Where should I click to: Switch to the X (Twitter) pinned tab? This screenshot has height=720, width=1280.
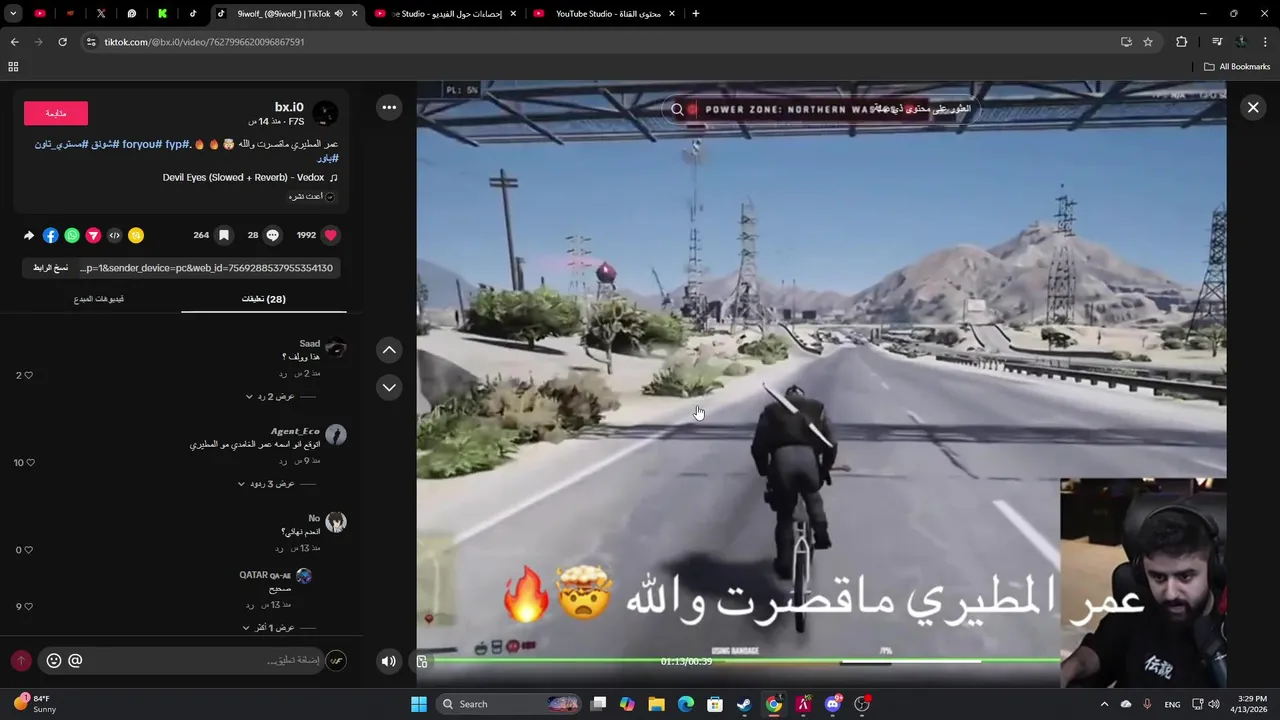click(101, 14)
